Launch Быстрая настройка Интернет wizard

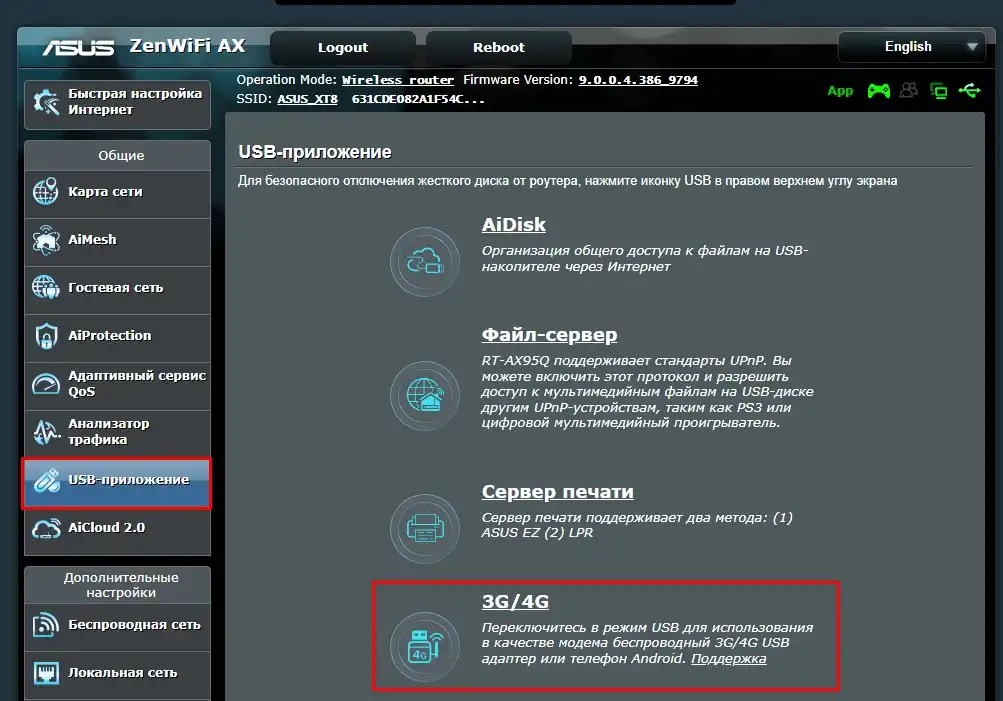(x=117, y=102)
